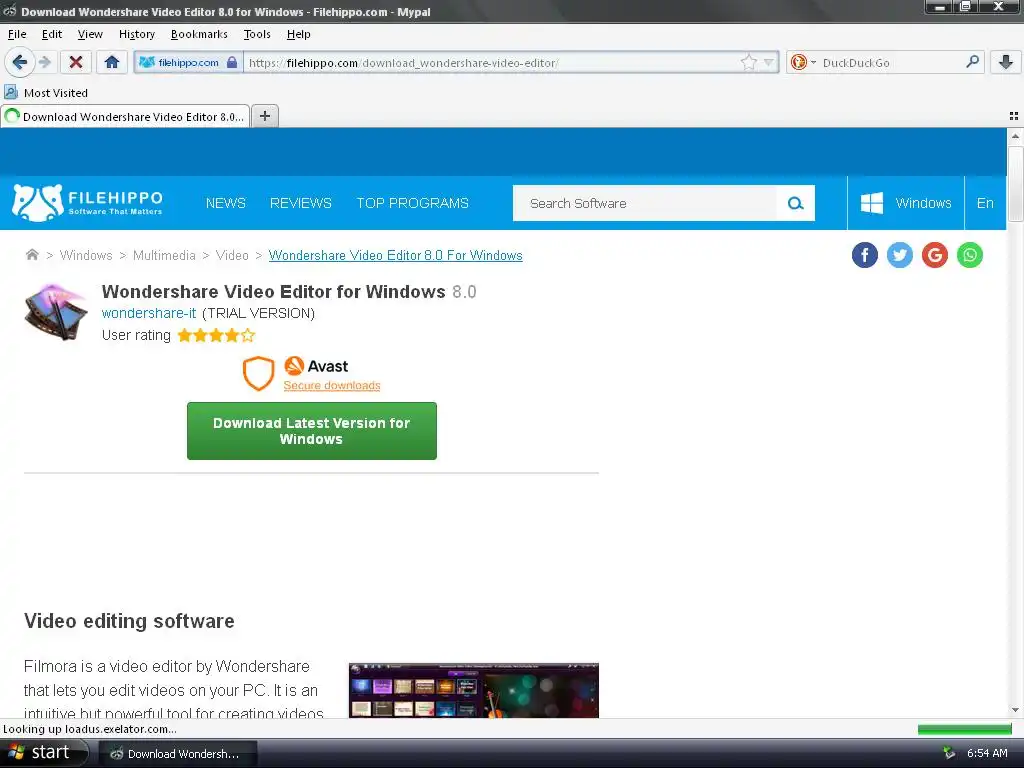The height and width of the screenshot is (768, 1024).
Task: Select the Download Wondershare Video Editor tab
Action: (125, 116)
